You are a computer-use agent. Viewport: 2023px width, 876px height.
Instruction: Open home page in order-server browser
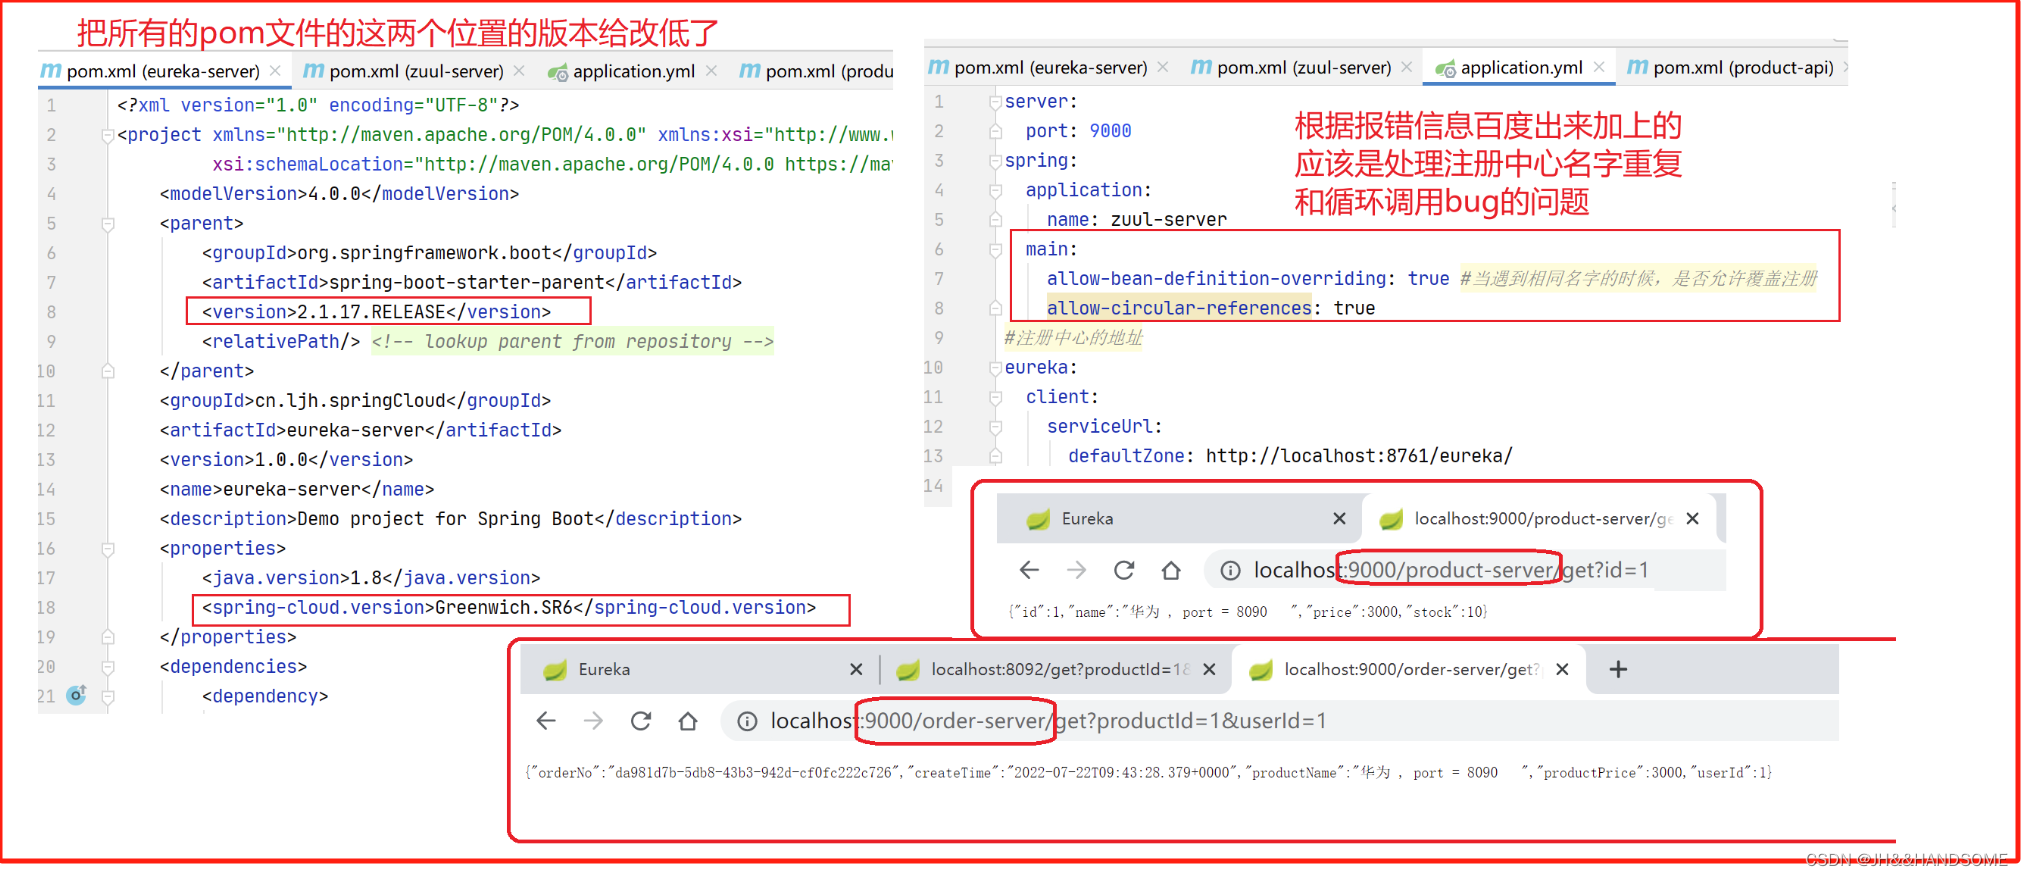(x=688, y=721)
